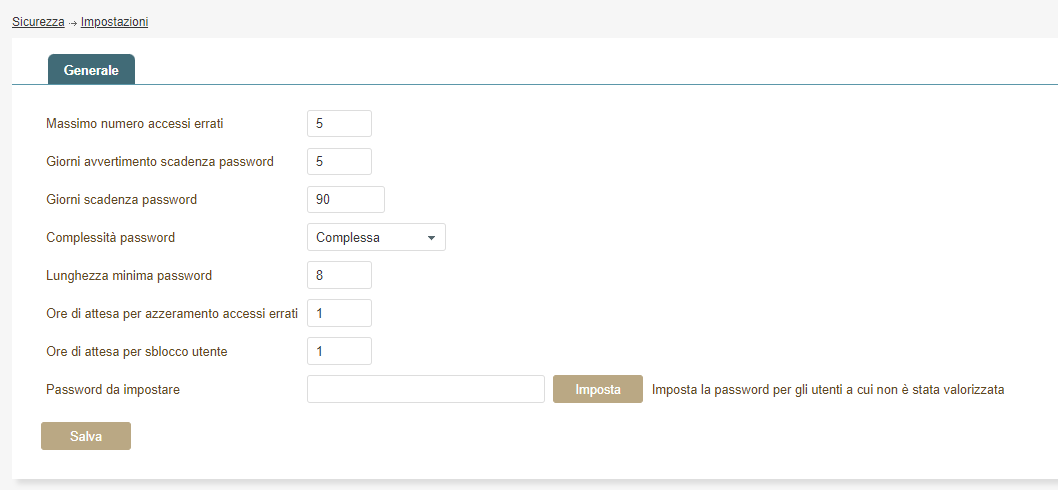Click the 'Lunghezza minima password' label text
The width and height of the screenshot is (1058, 490).
point(129,275)
